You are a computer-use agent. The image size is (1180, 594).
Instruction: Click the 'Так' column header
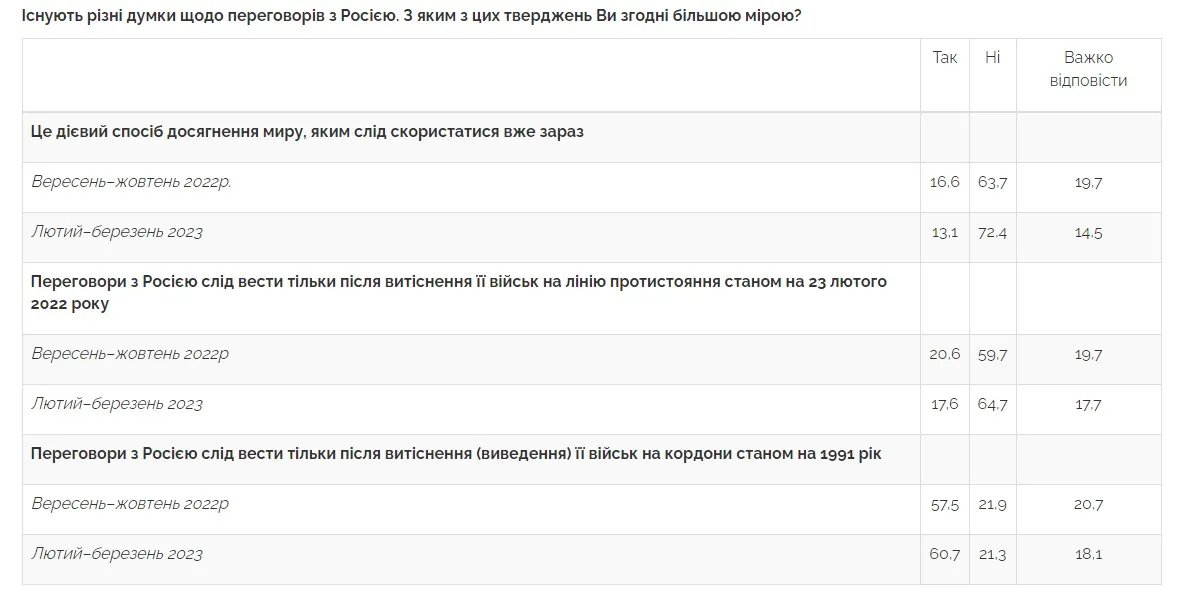(944, 58)
